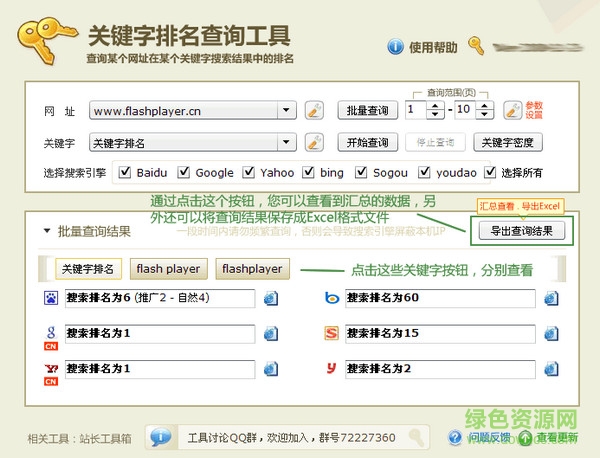The height and width of the screenshot is (458, 600).
Task: Click the 使用帮助 help icon
Action: [393, 47]
